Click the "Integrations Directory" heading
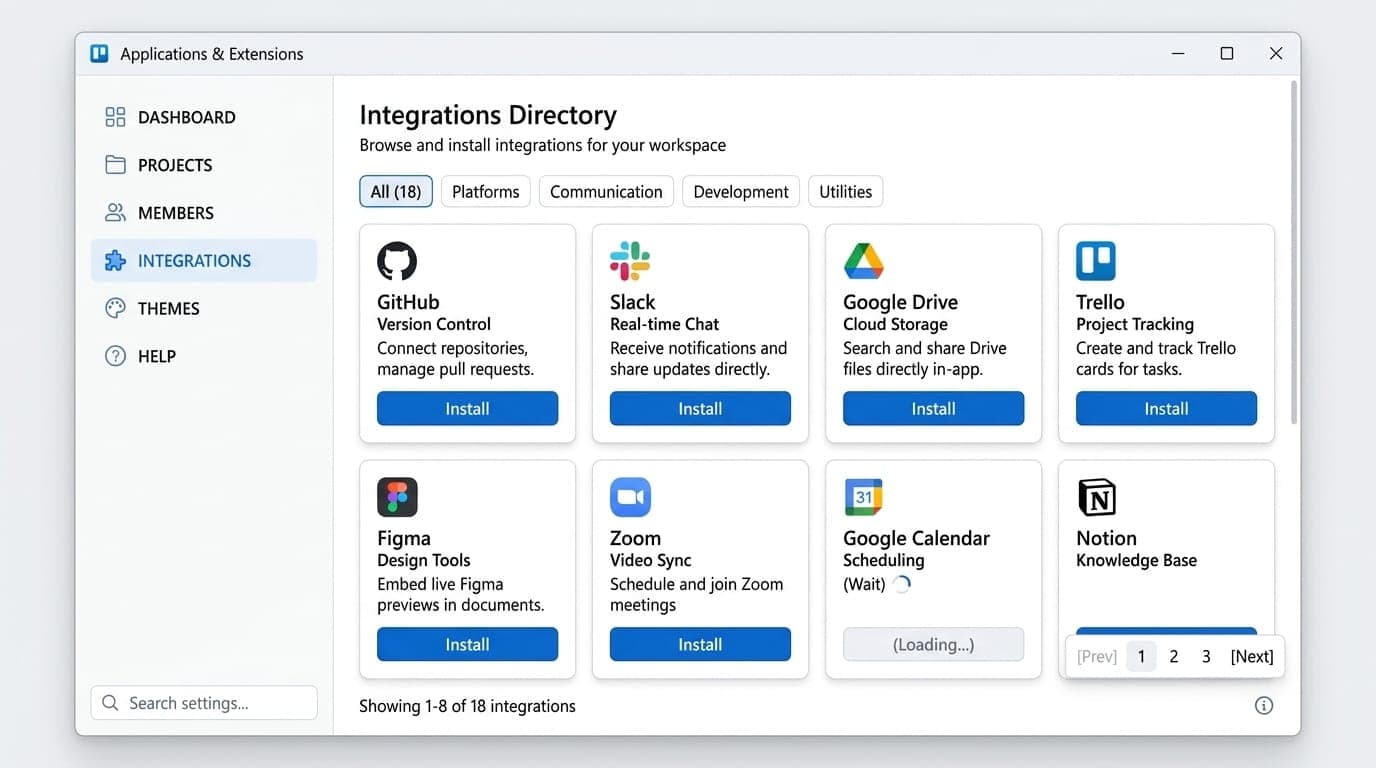 tap(488, 115)
